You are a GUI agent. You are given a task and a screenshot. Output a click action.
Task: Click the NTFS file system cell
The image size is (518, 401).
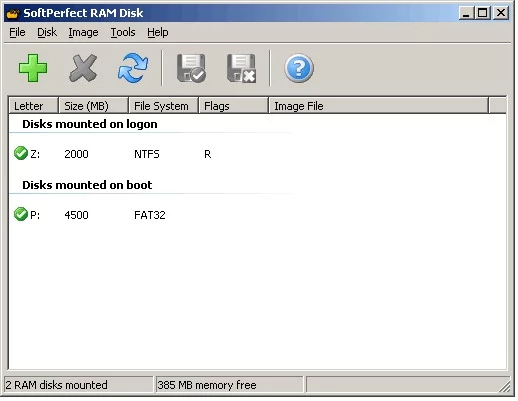[x=147, y=154]
